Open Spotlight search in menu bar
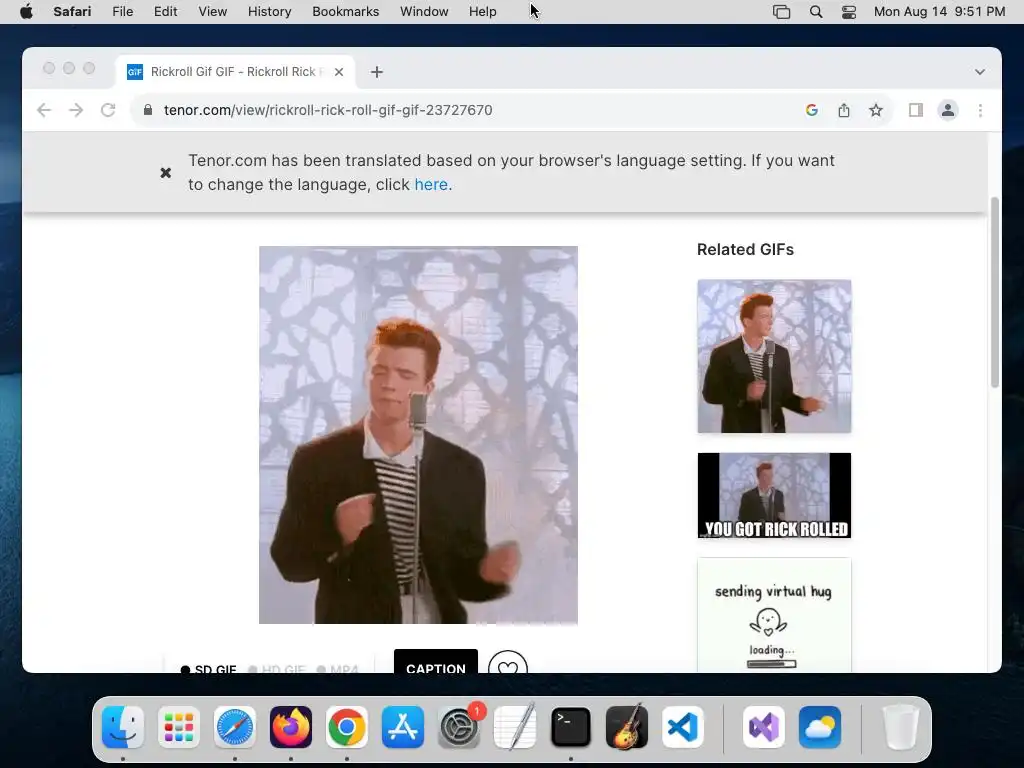The height and width of the screenshot is (768, 1024). coord(816,12)
